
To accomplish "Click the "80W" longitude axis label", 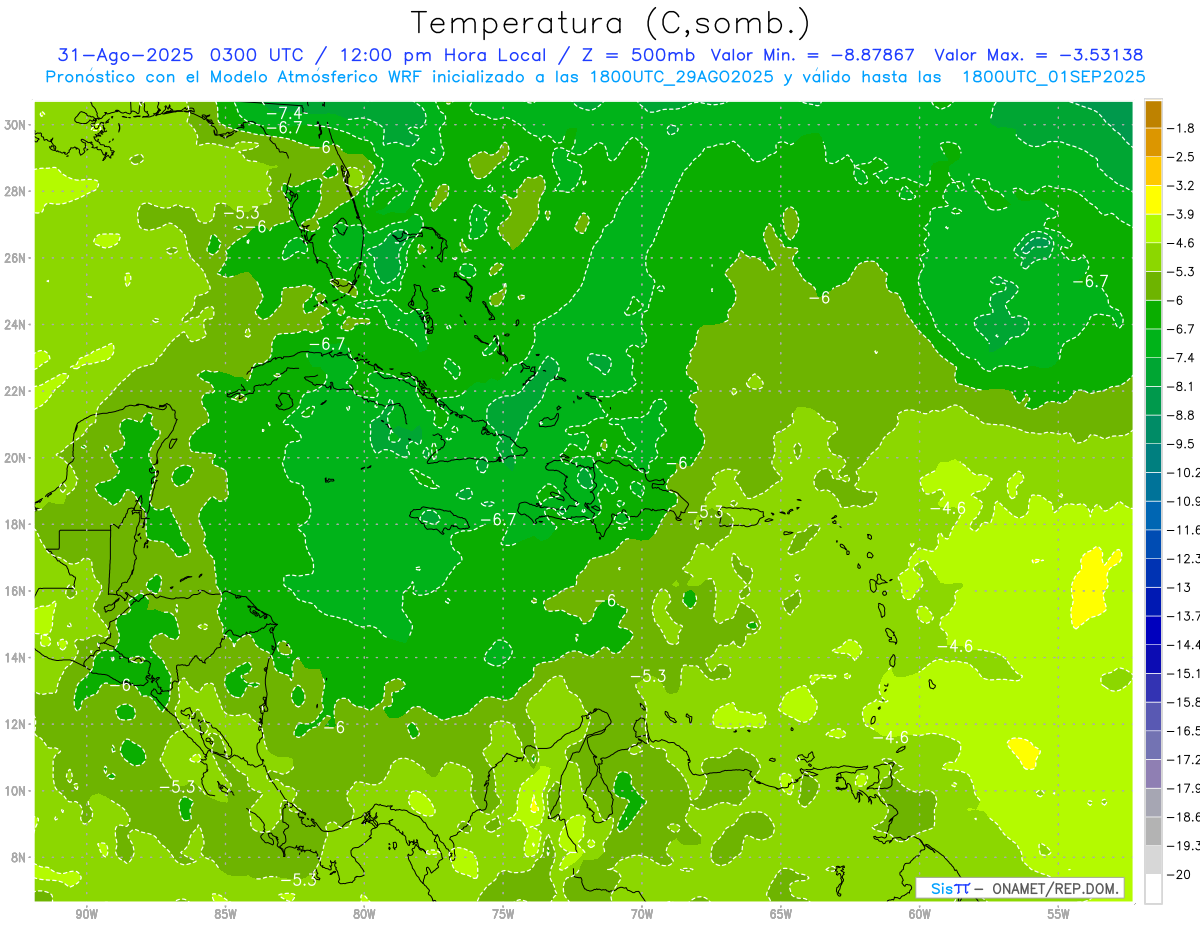I will click(364, 914).
